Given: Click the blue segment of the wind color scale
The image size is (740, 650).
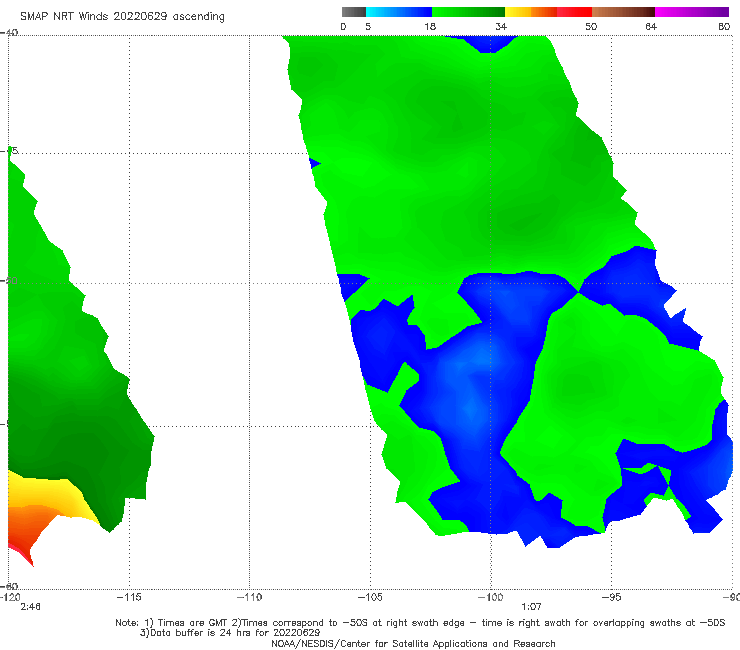Looking at the screenshot, I should point(399,12).
